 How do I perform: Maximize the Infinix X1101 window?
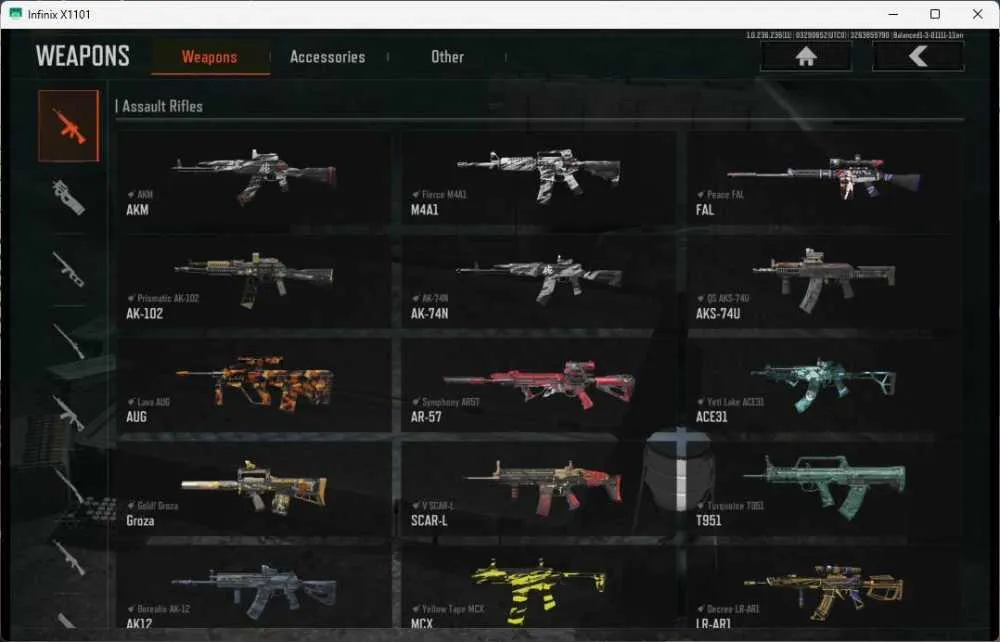tap(935, 14)
